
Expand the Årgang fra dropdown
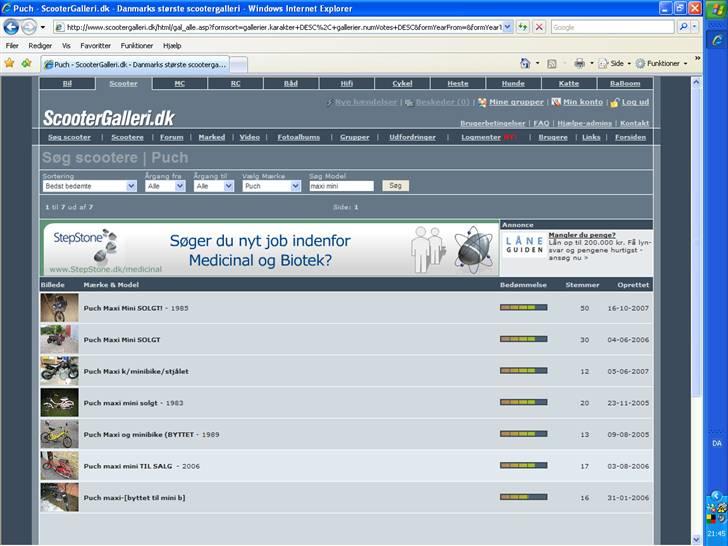(x=162, y=186)
